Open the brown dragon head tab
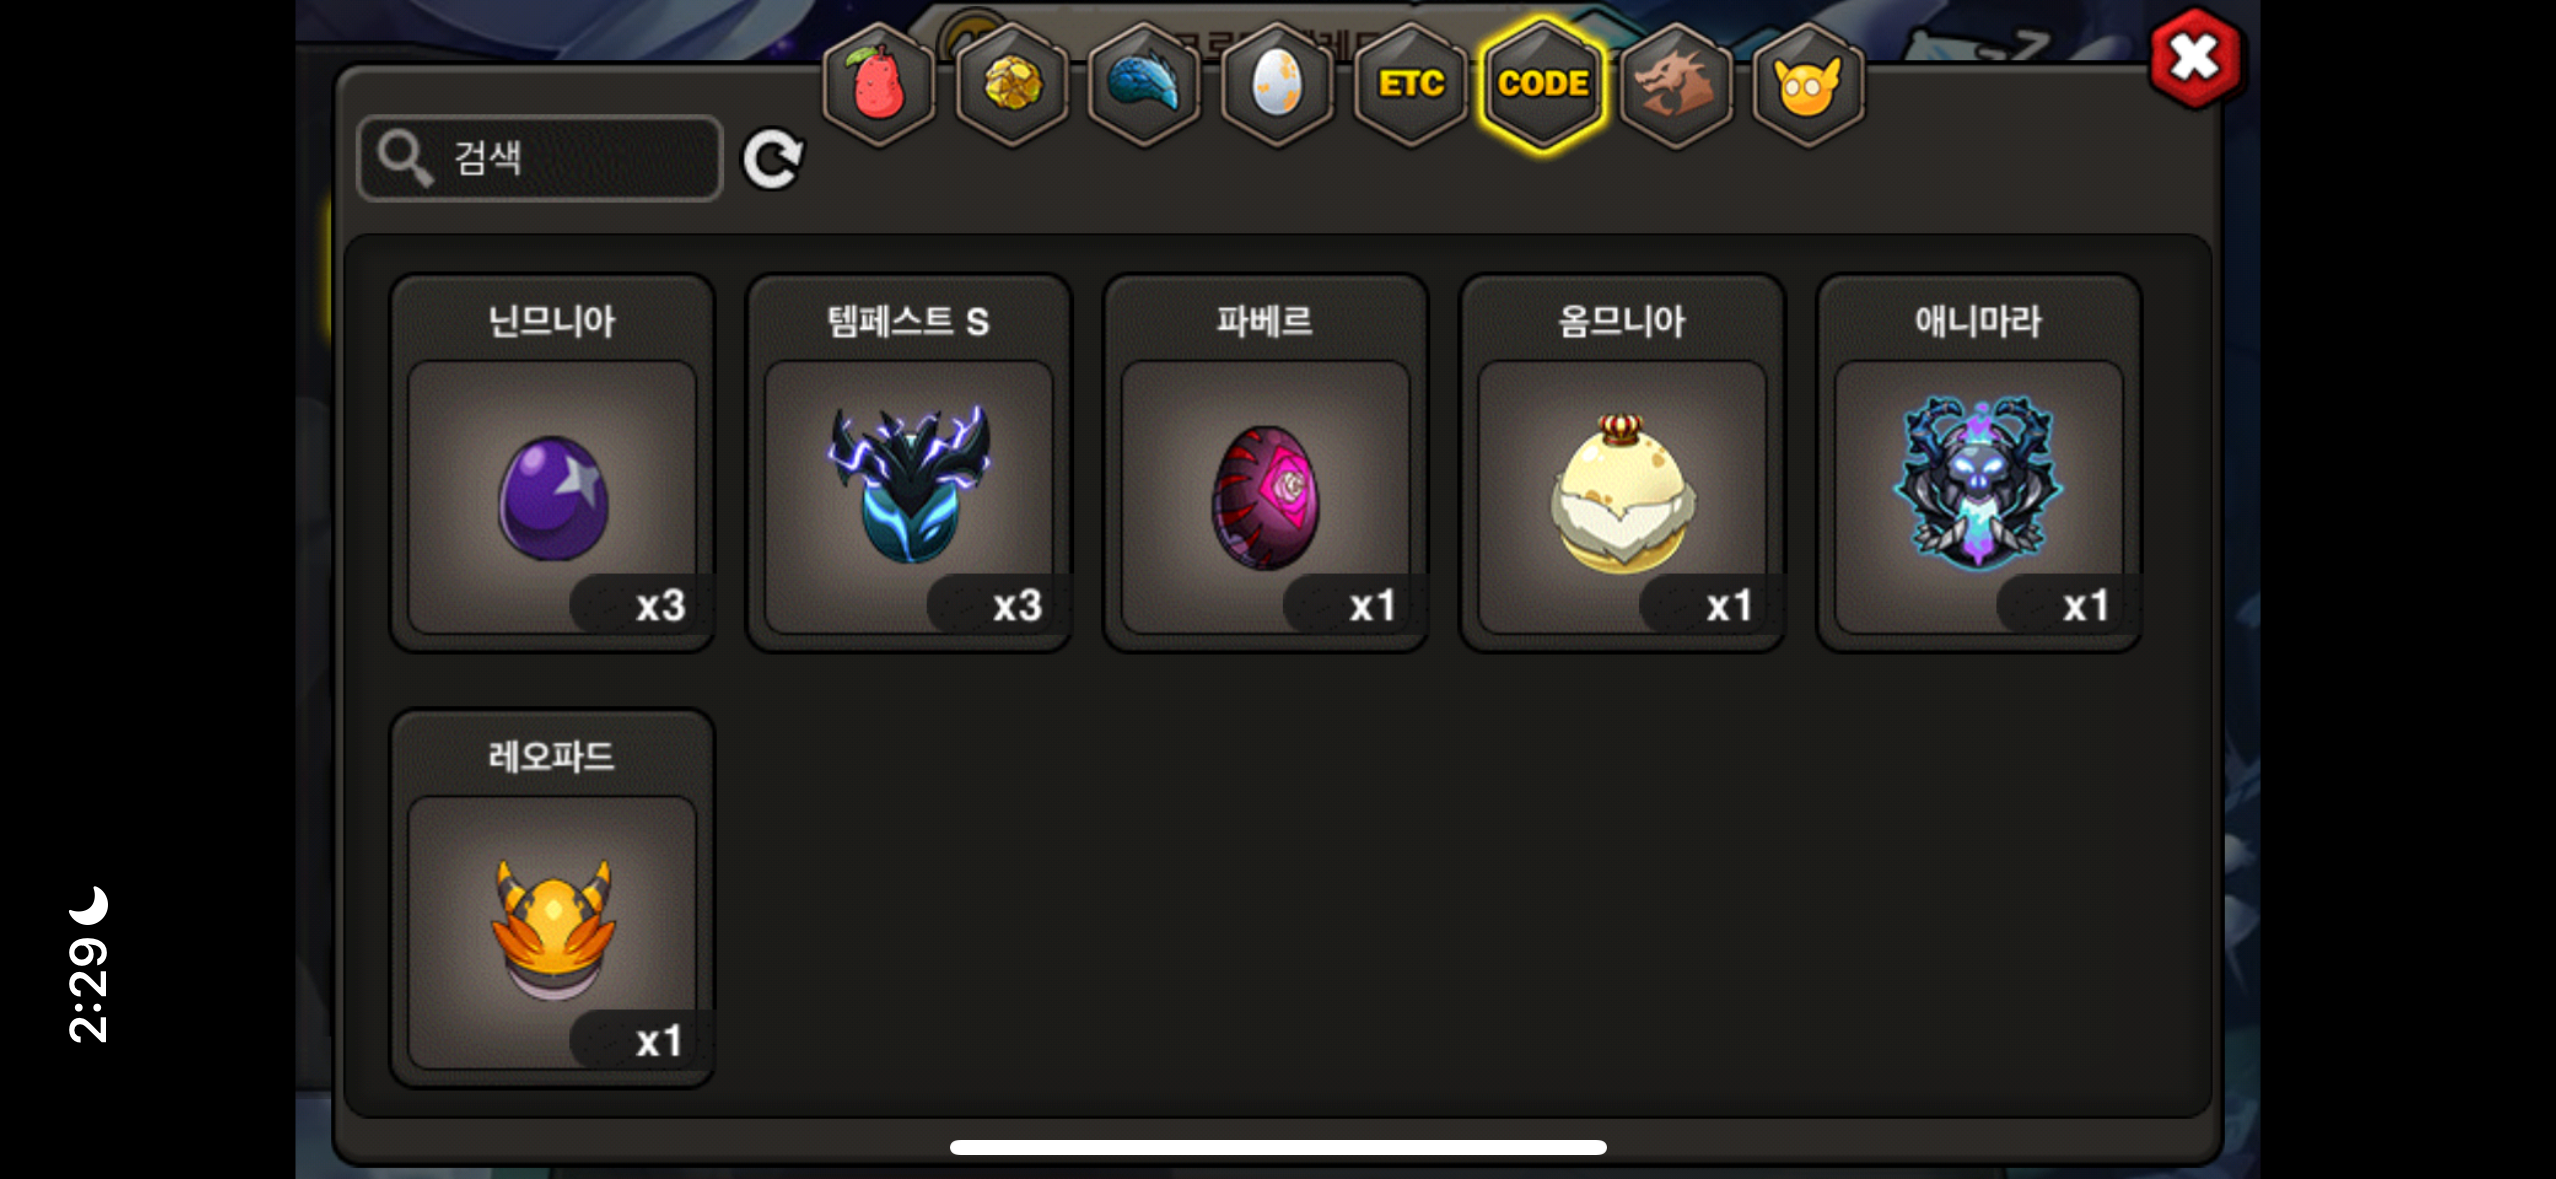This screenshot has width=2556, height=1179. pos(1676,84)
